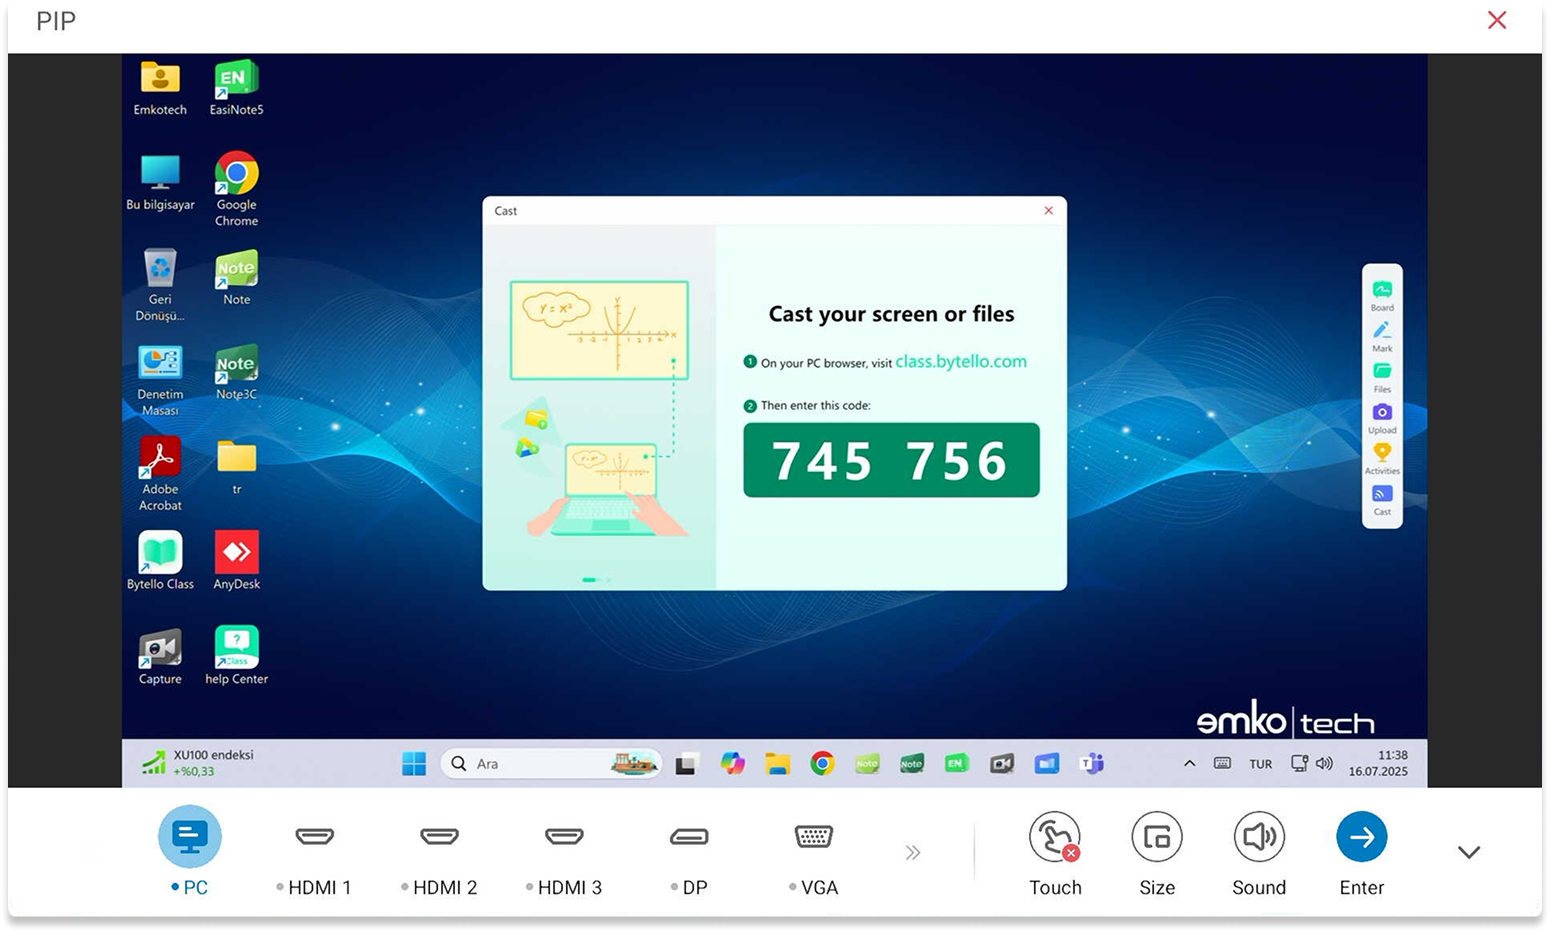
Task: Open the PIP Size option
Action: click(x=1157, y=837)
